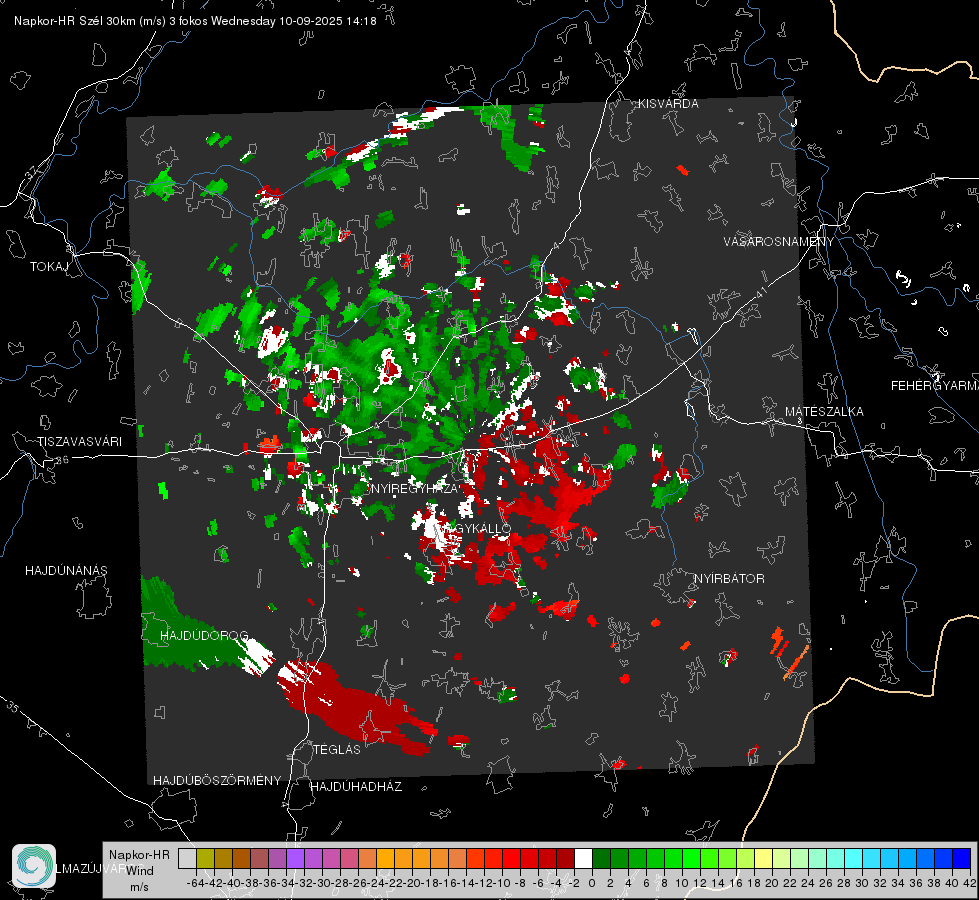Click the HAJDÚHADHÁZ town label
The width and height of the screenshot is (979, 900).
[x=357, y=786]
